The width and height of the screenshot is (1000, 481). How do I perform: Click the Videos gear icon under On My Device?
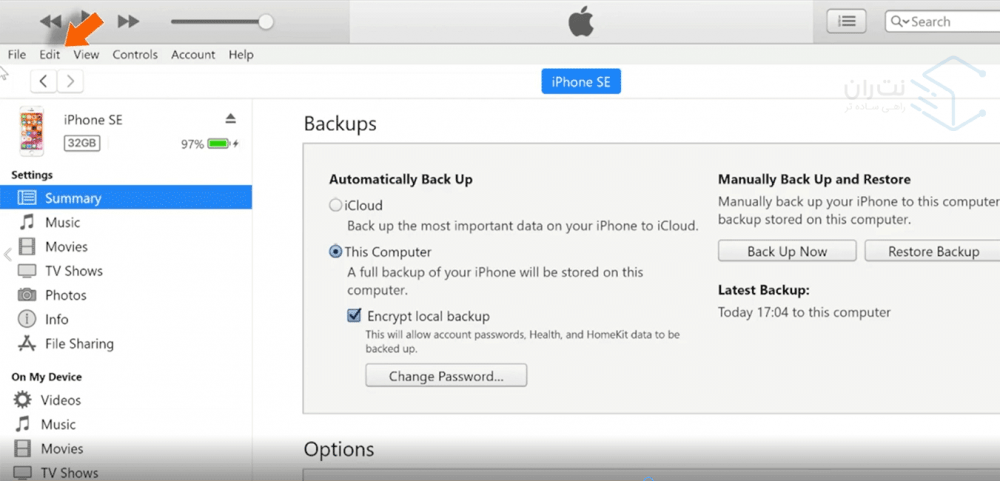[x=22, y=400]
